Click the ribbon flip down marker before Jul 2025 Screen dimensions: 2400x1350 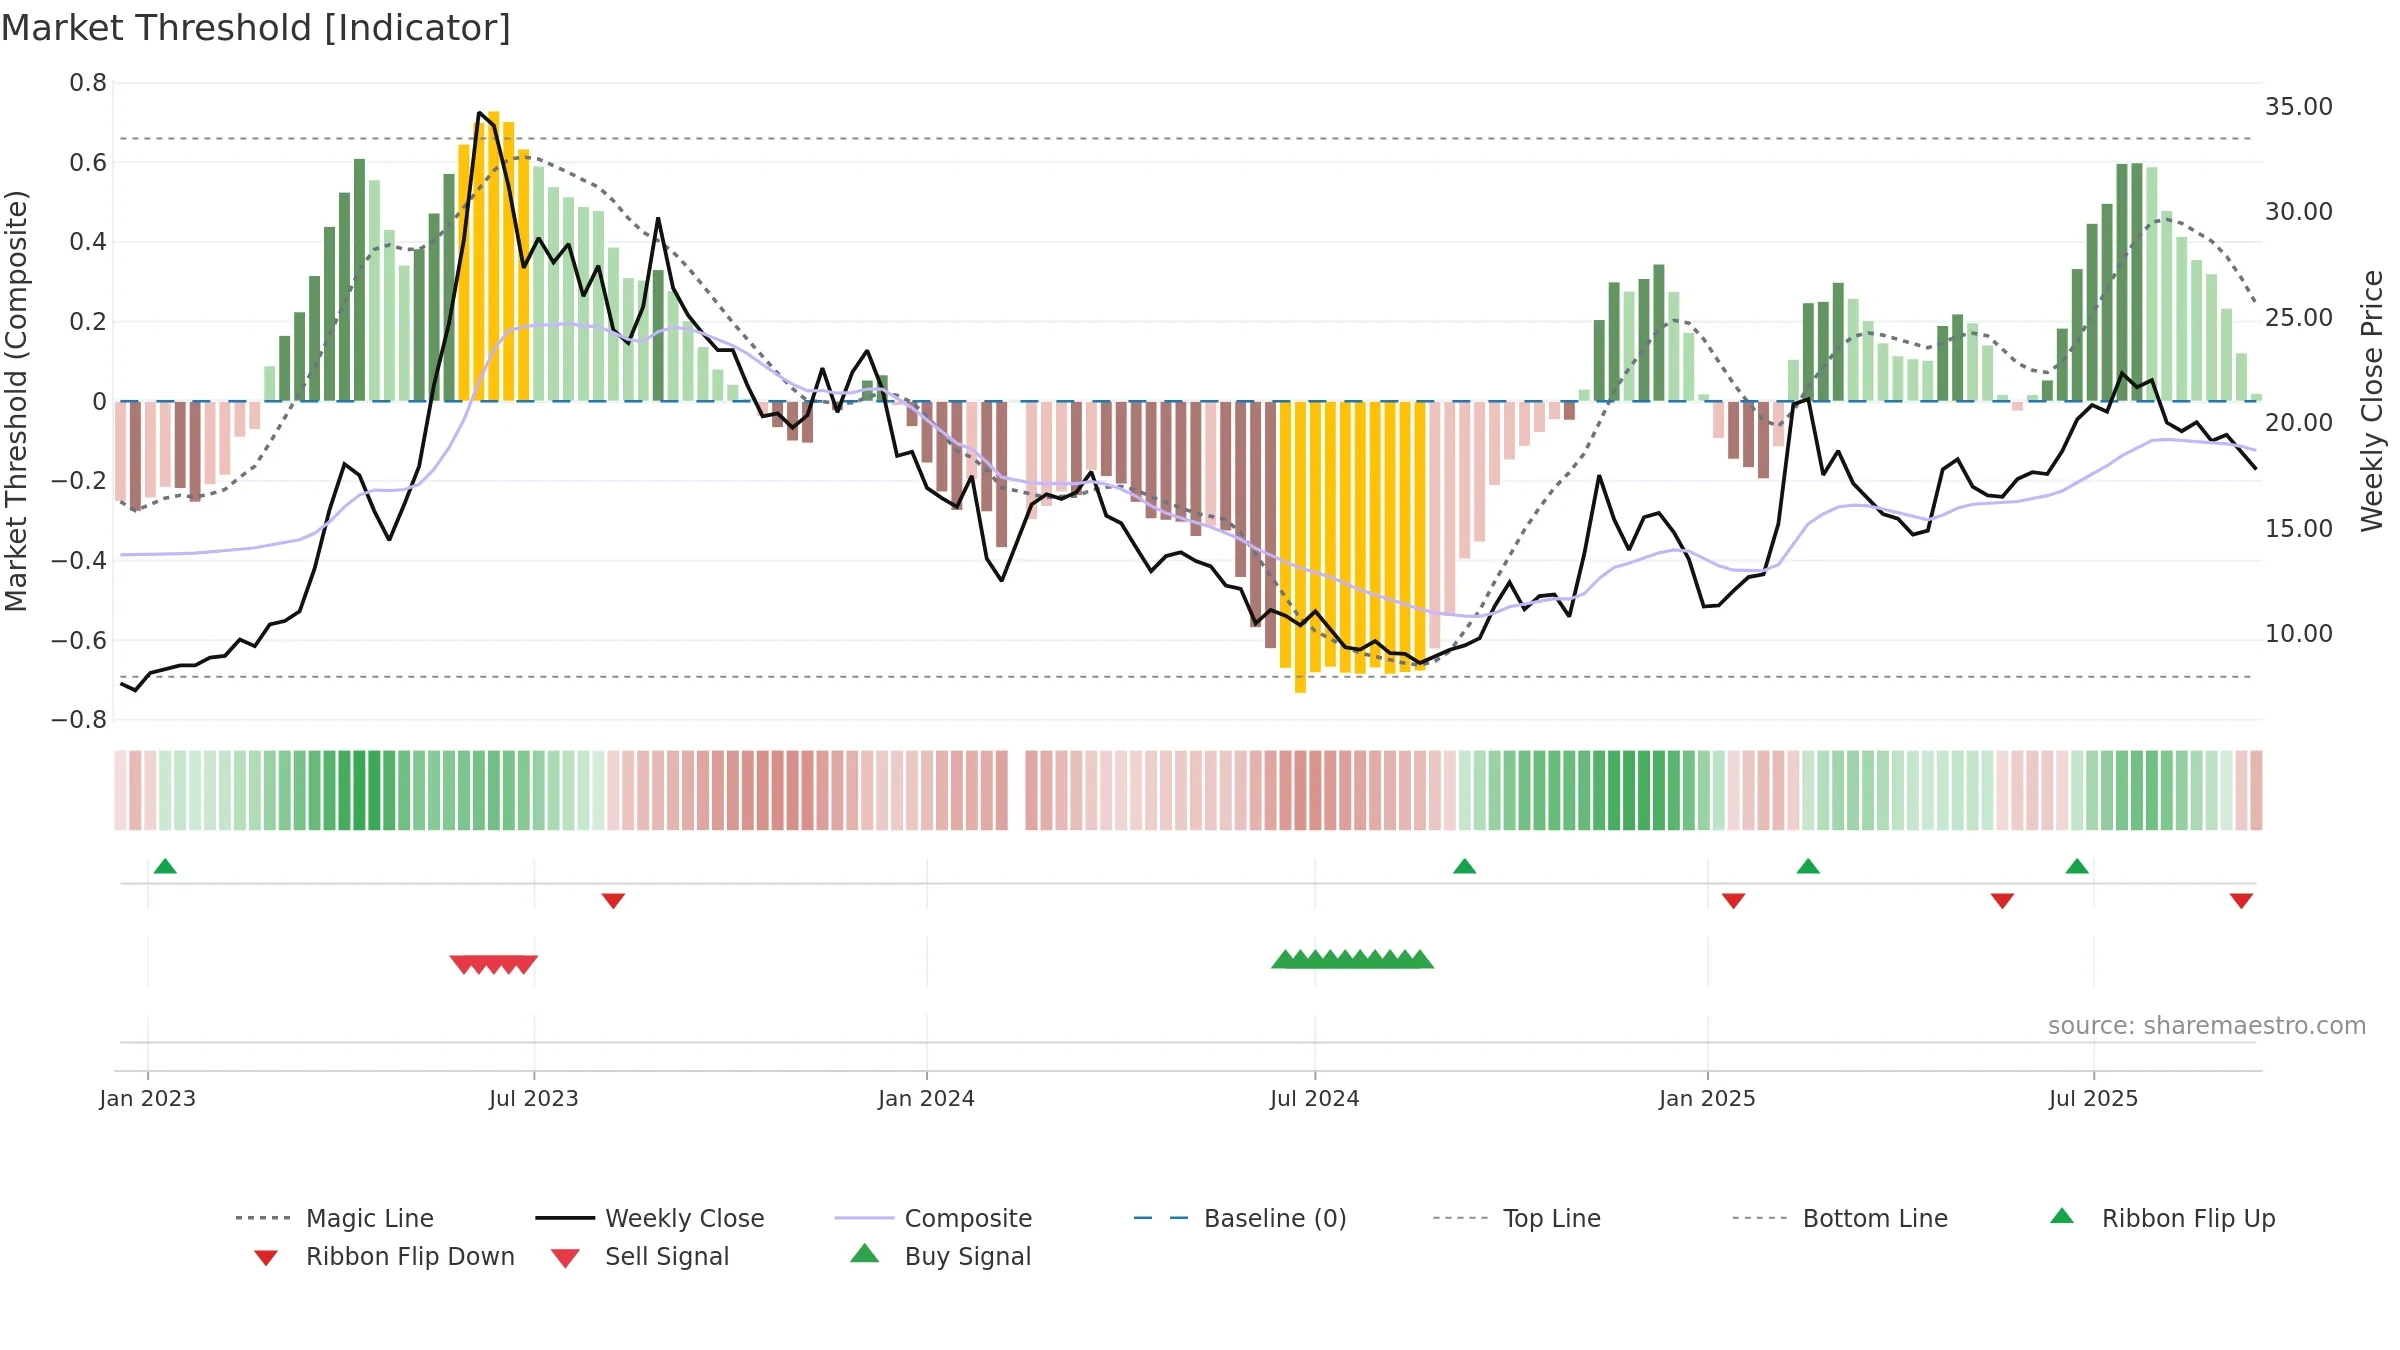(2002, 901)
